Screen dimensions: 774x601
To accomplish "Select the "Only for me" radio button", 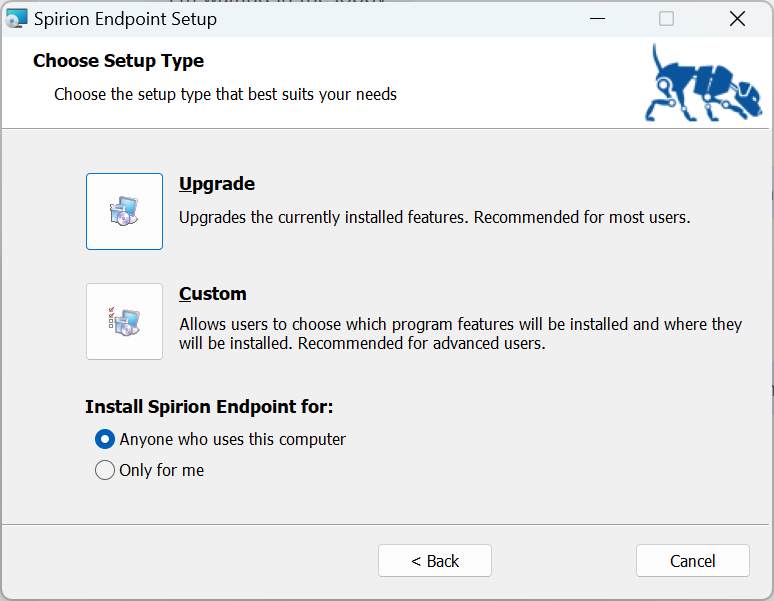I will click(105, 470).
